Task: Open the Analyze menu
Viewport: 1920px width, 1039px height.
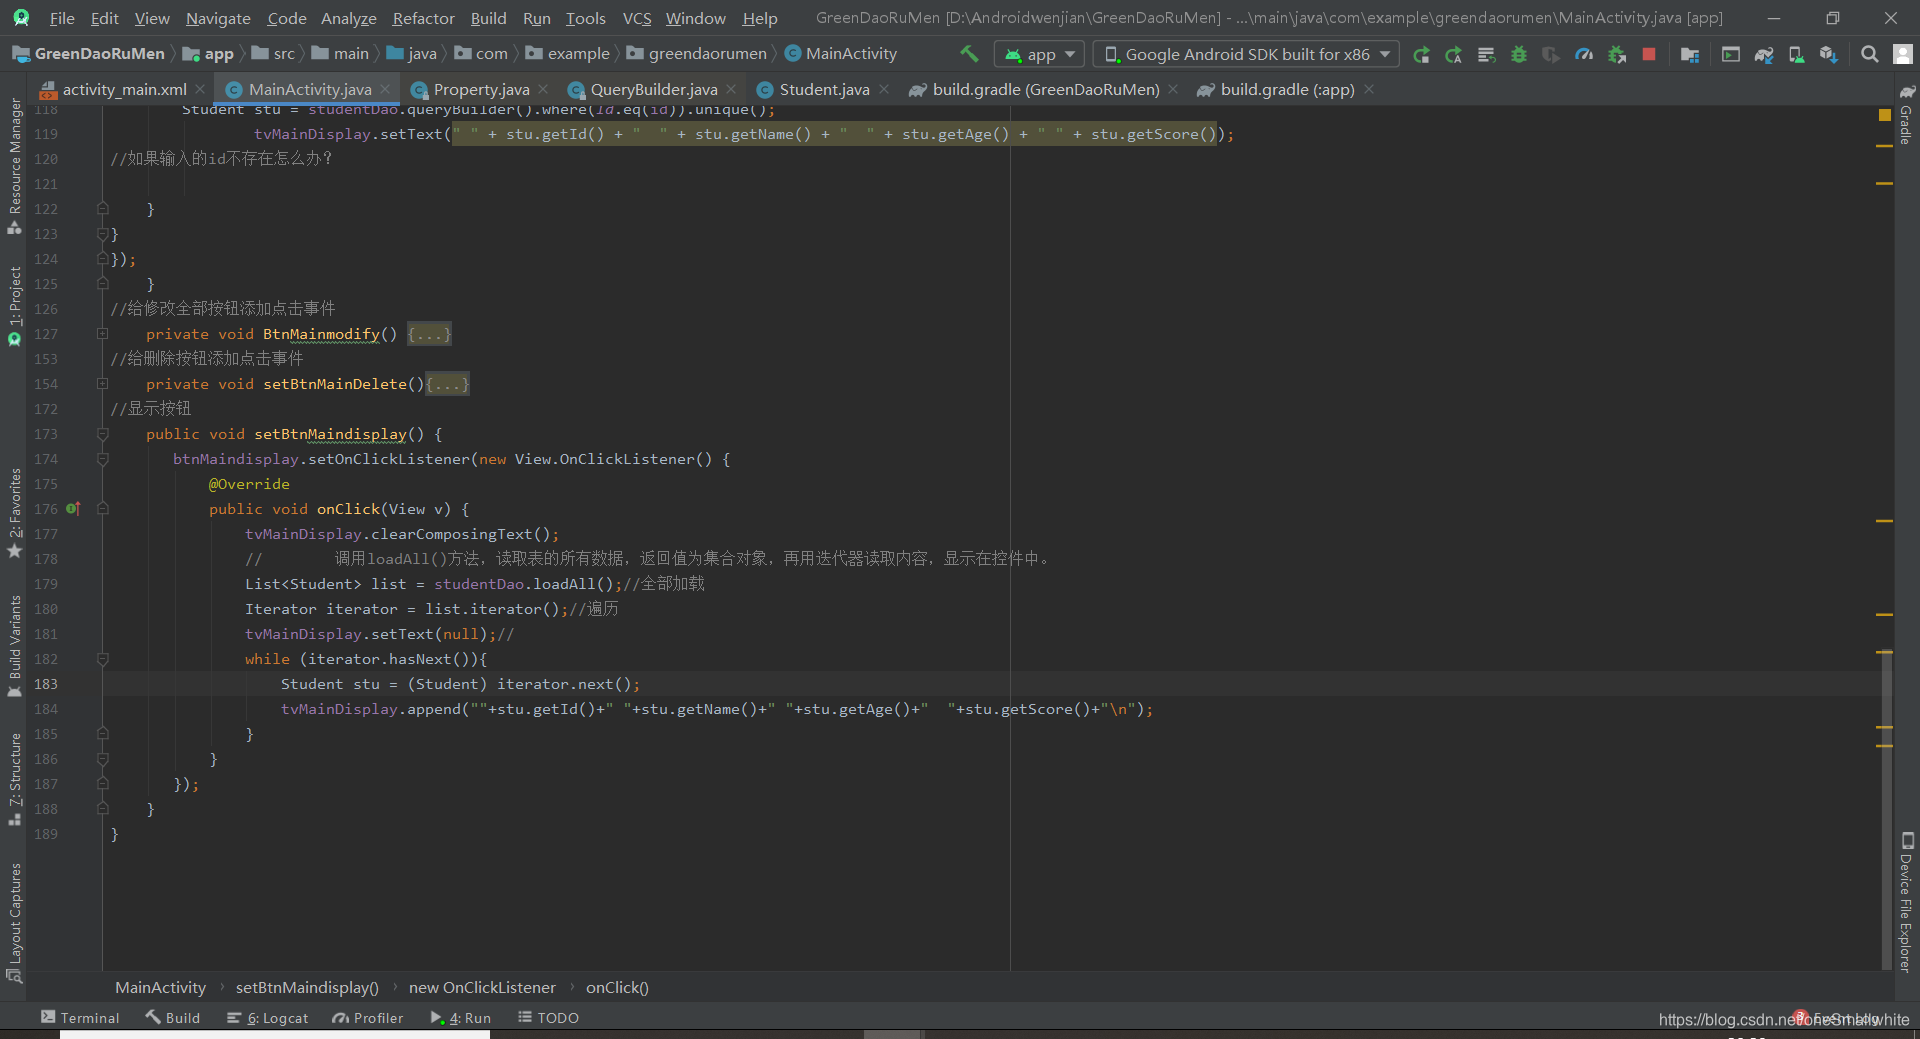Action: point(349,18)
